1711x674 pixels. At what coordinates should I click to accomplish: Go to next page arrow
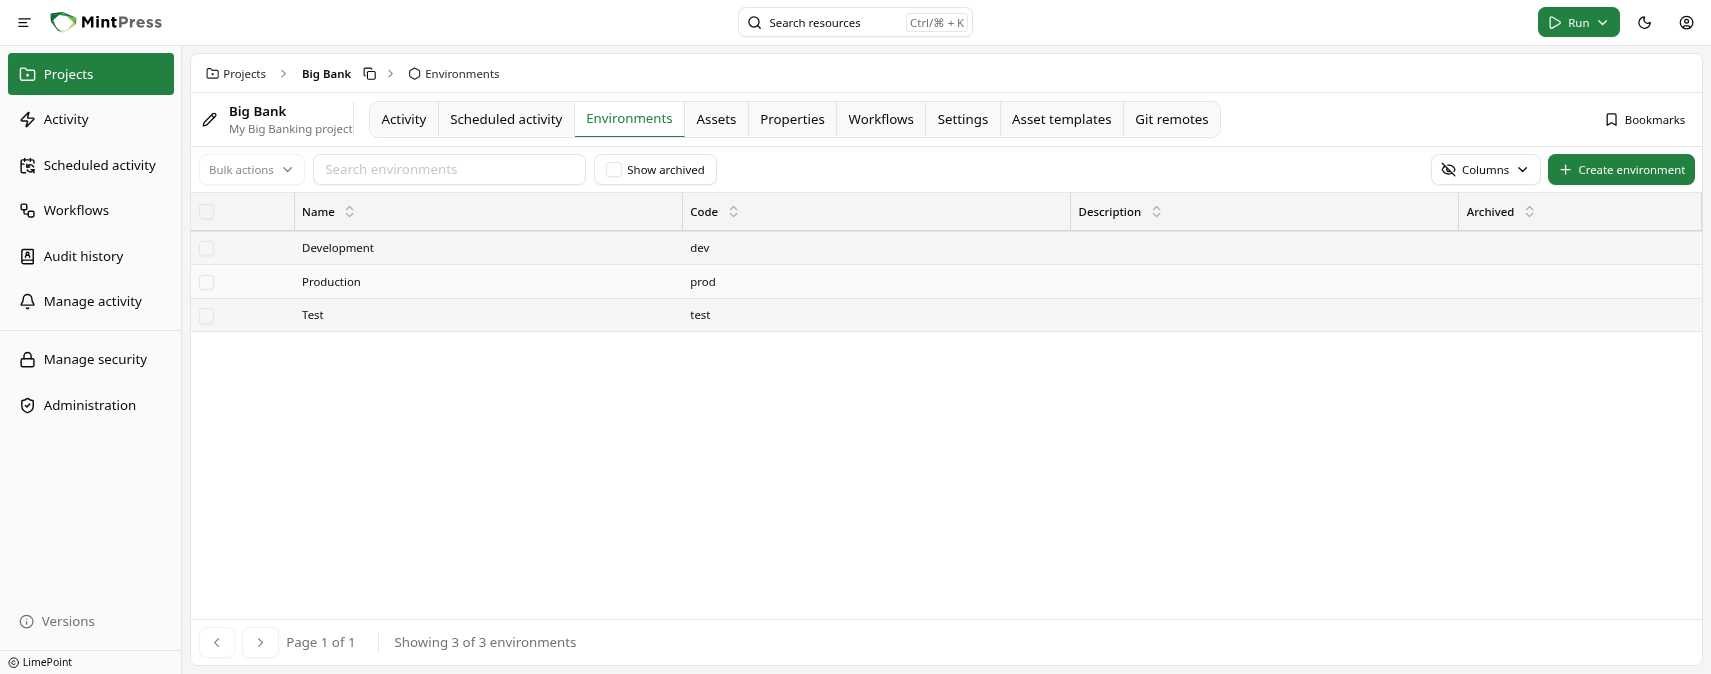260,642
